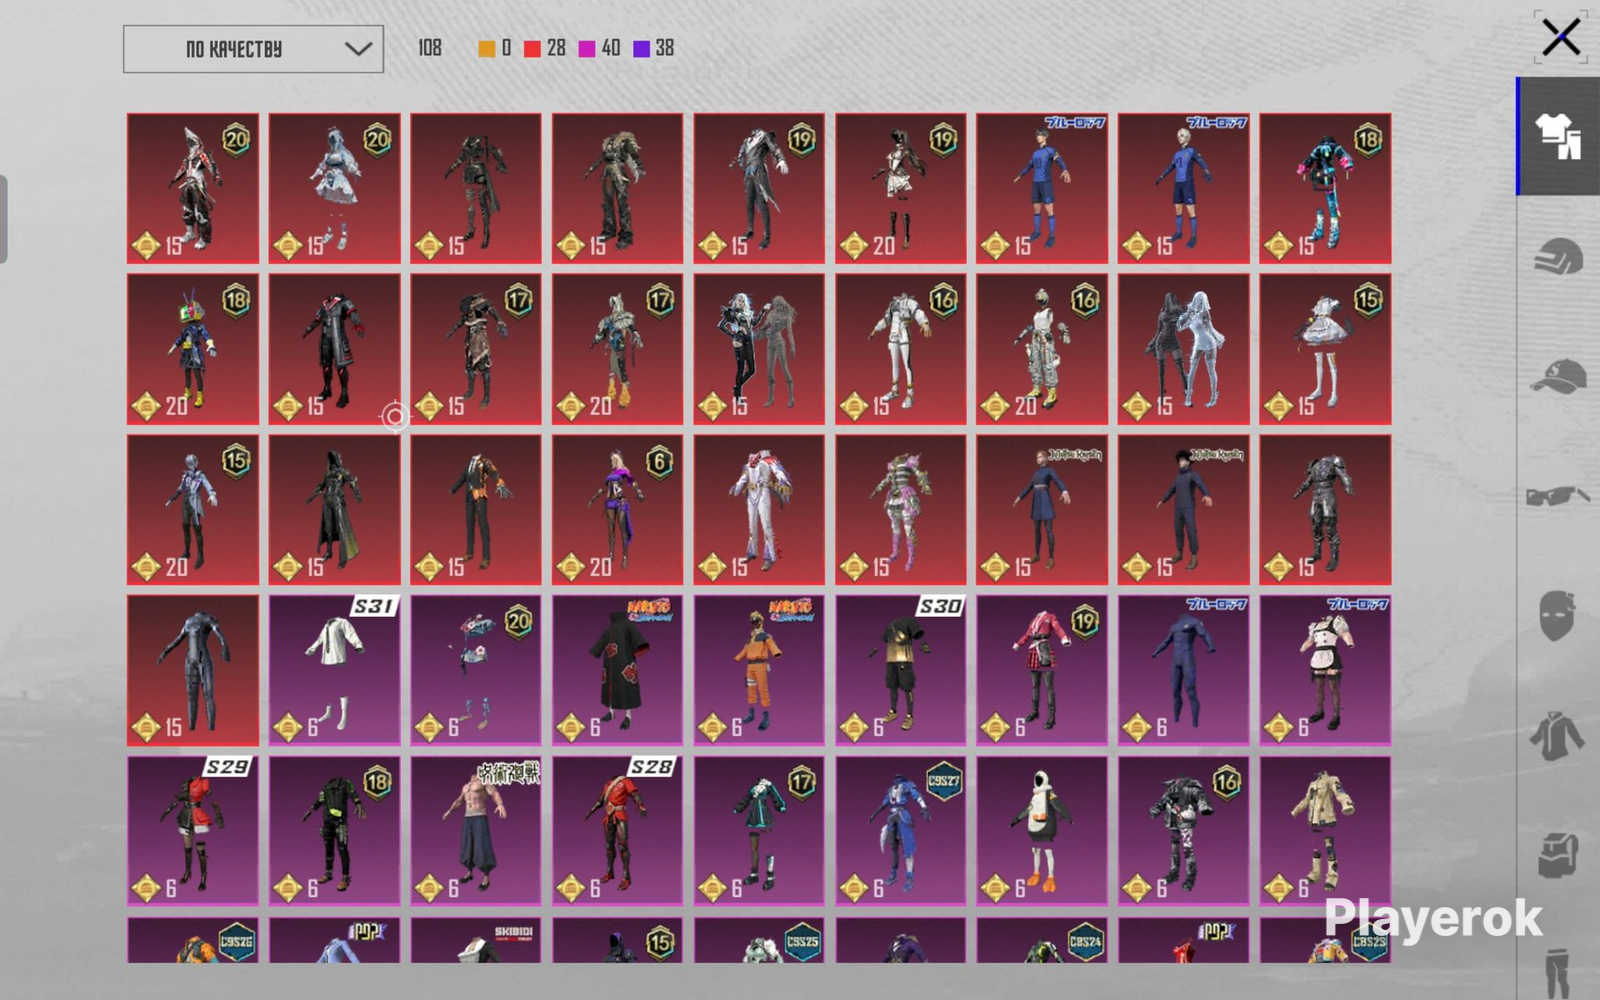The width and height of the screenshot is (1600, 1000).
Task: Choose the white suit with red collar
Action: pos(759,509)
